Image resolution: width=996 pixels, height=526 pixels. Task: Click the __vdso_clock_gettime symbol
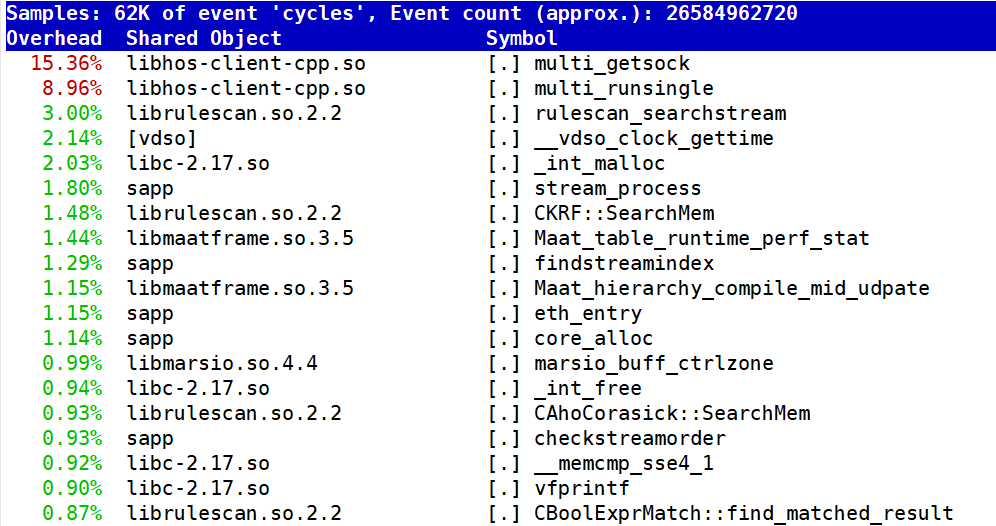tap(653, 139)
